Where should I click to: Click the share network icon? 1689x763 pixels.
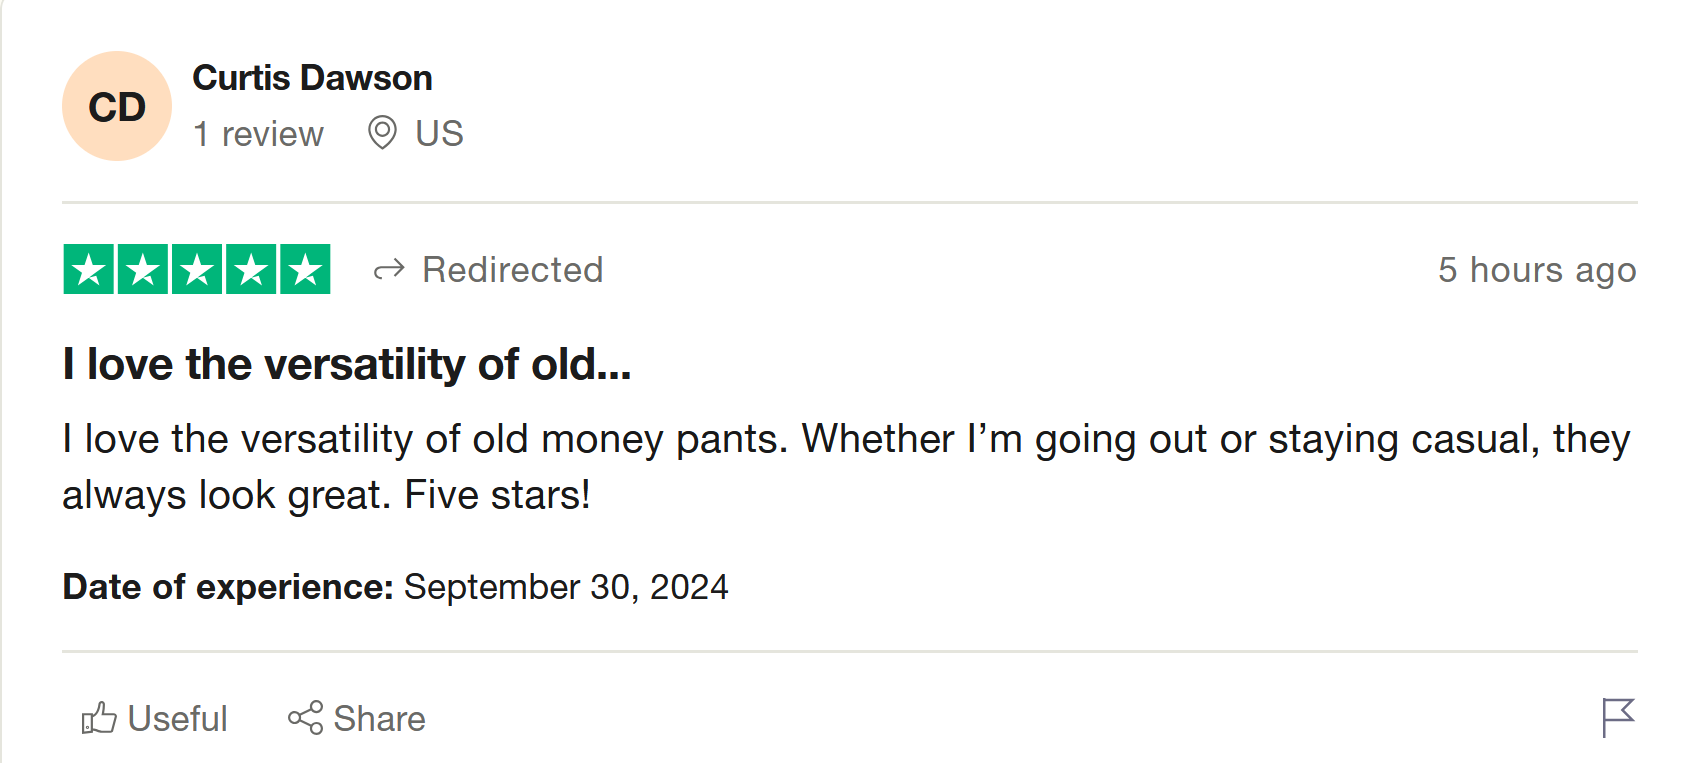tap(305, 718)
